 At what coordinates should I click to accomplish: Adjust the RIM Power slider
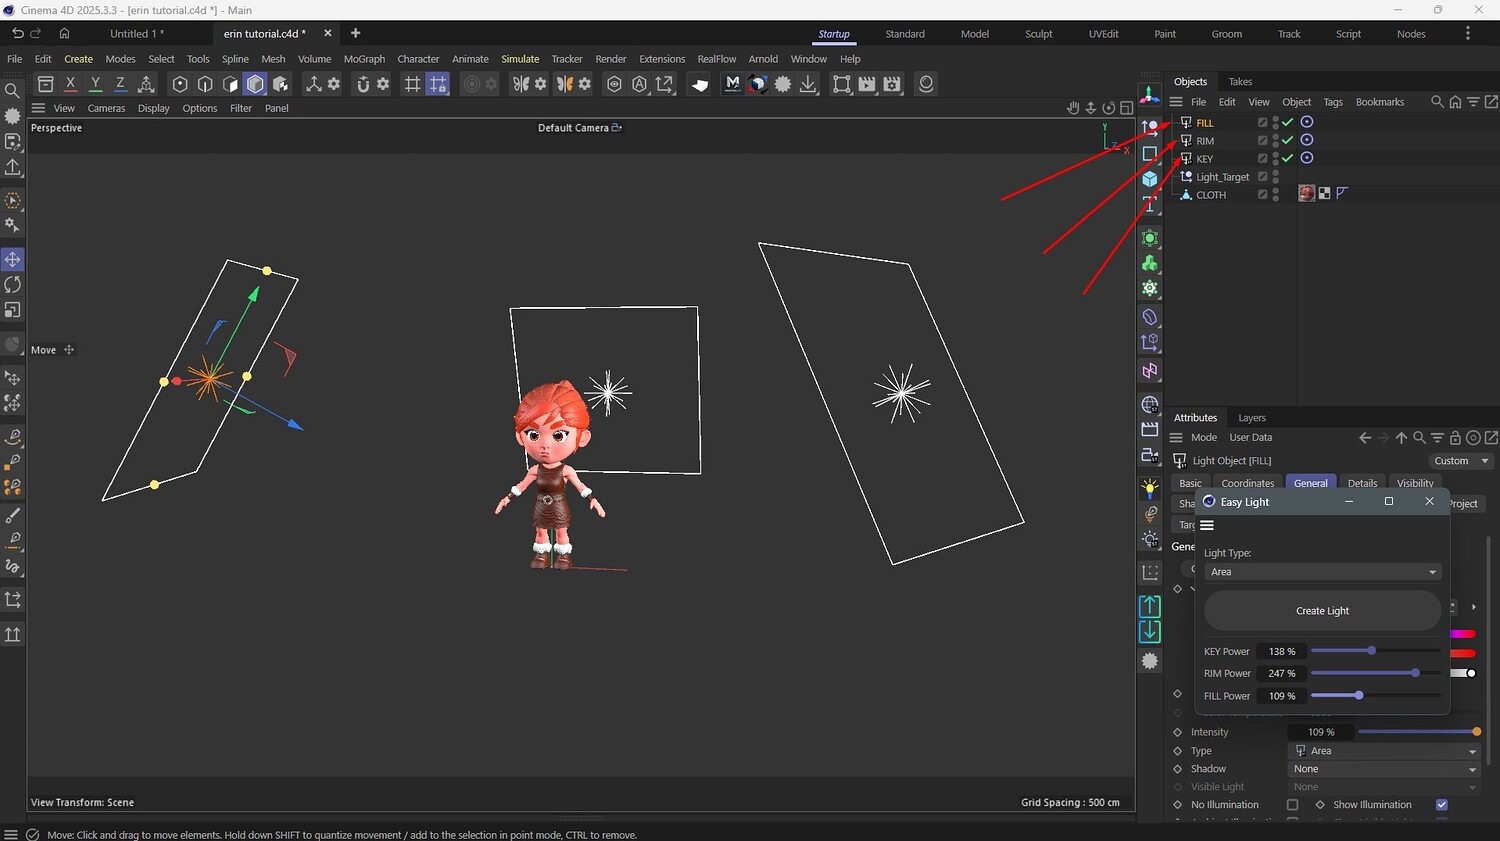[x=1376, y=673]
